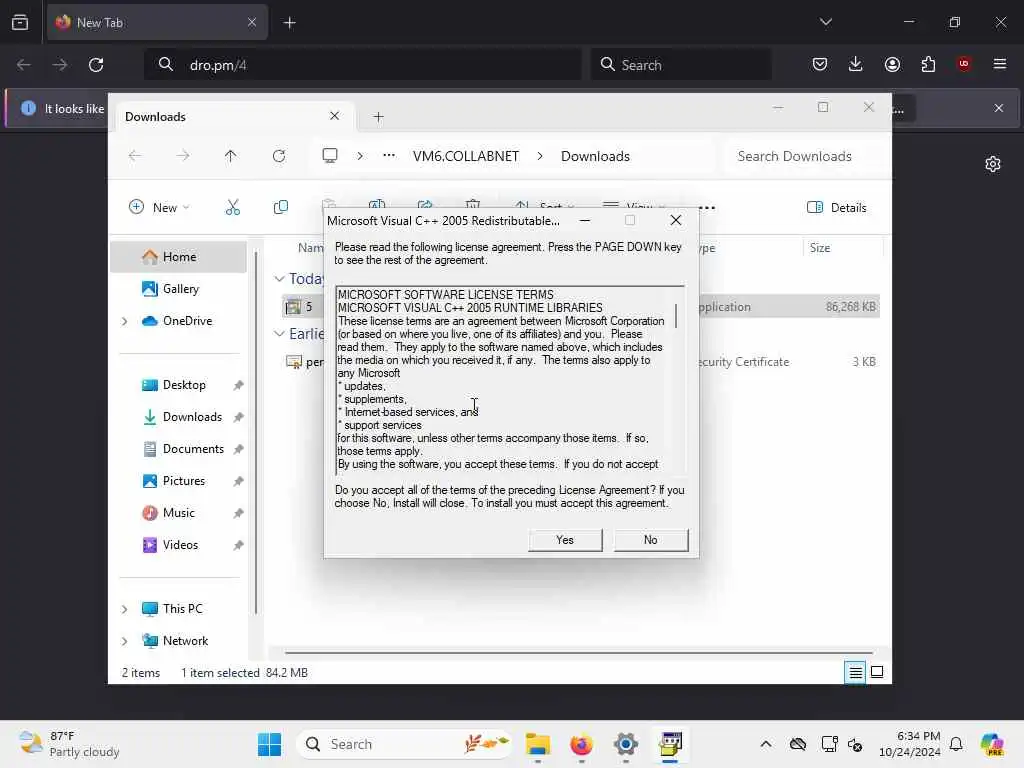Open Settings gear from the taskbar
The width and height of the screenshot is (1024, 768).
[625, 744]
